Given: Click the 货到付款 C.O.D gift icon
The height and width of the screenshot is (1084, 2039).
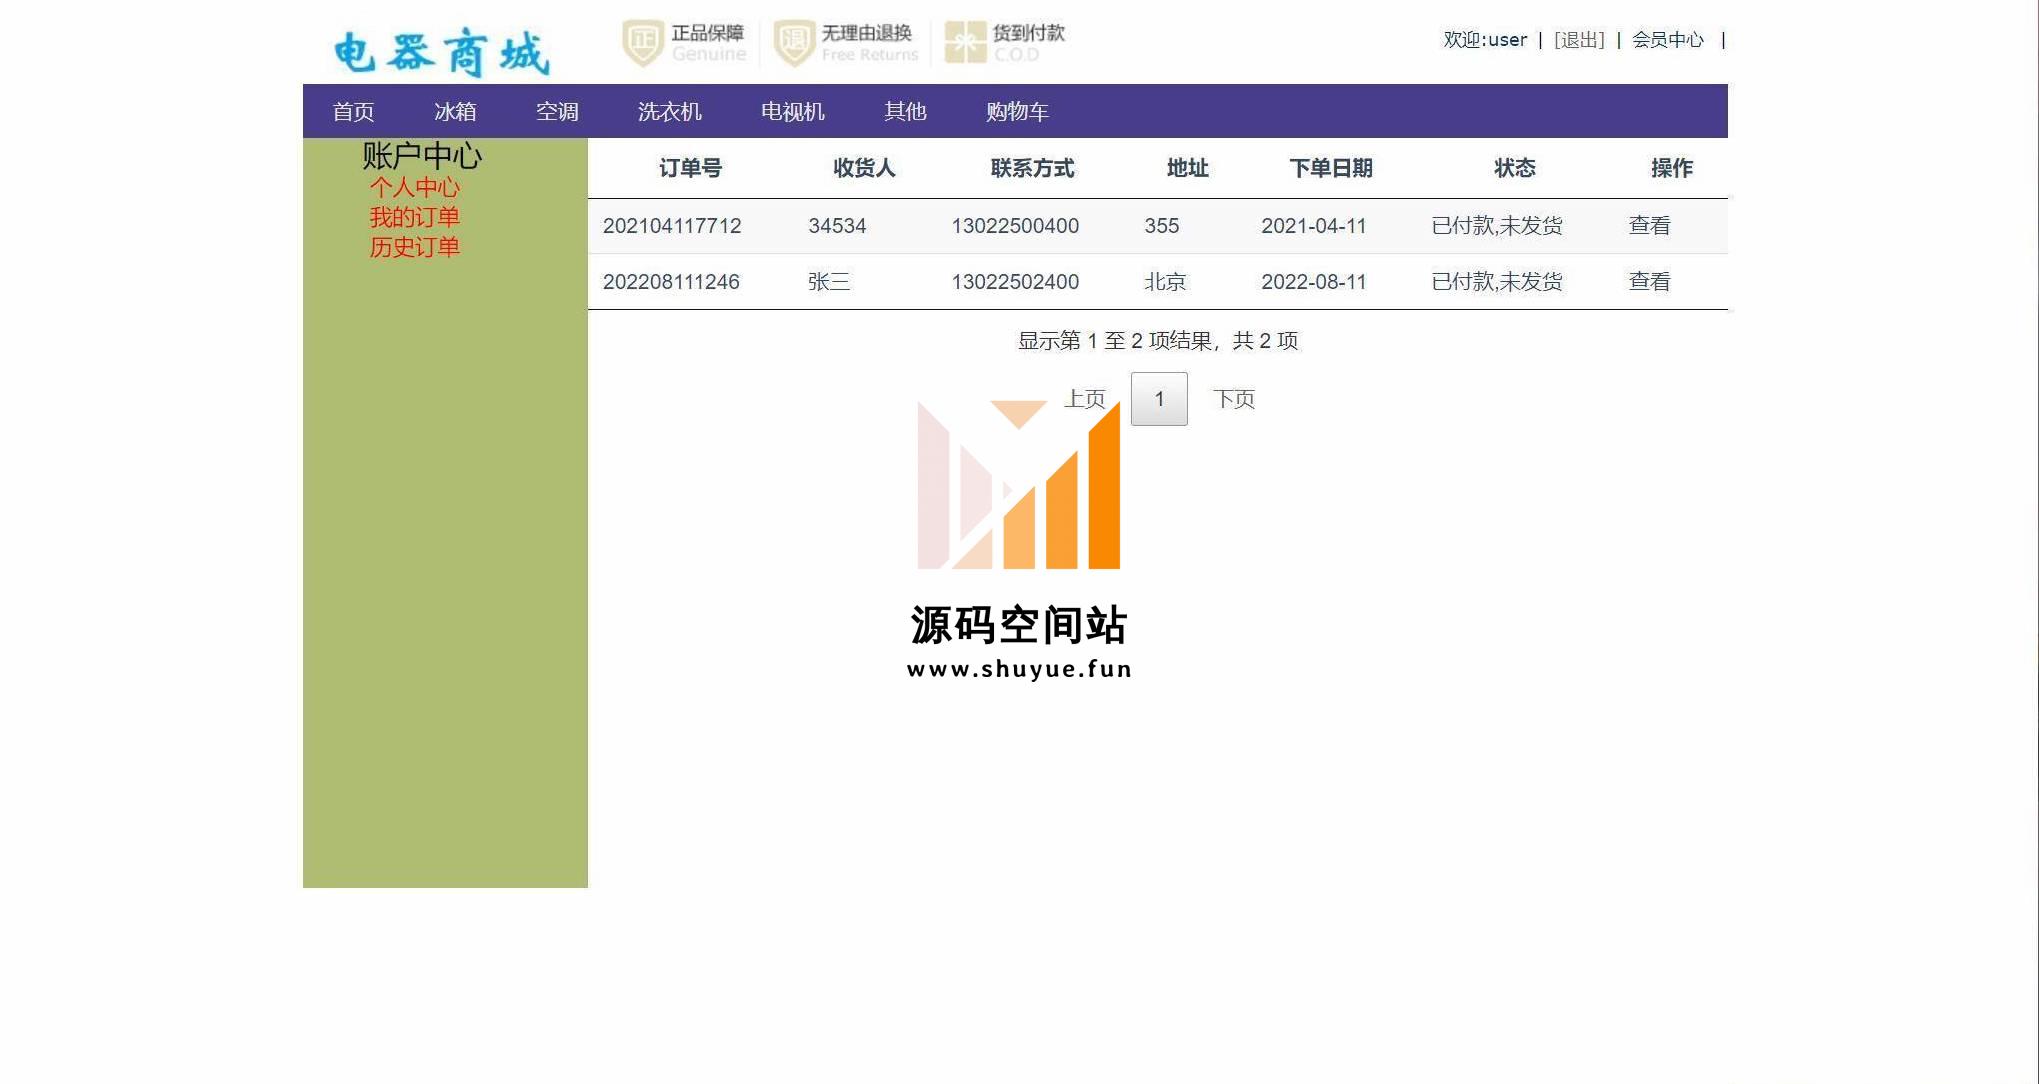Looking at the screenshot, I should (x=965, y=43).
